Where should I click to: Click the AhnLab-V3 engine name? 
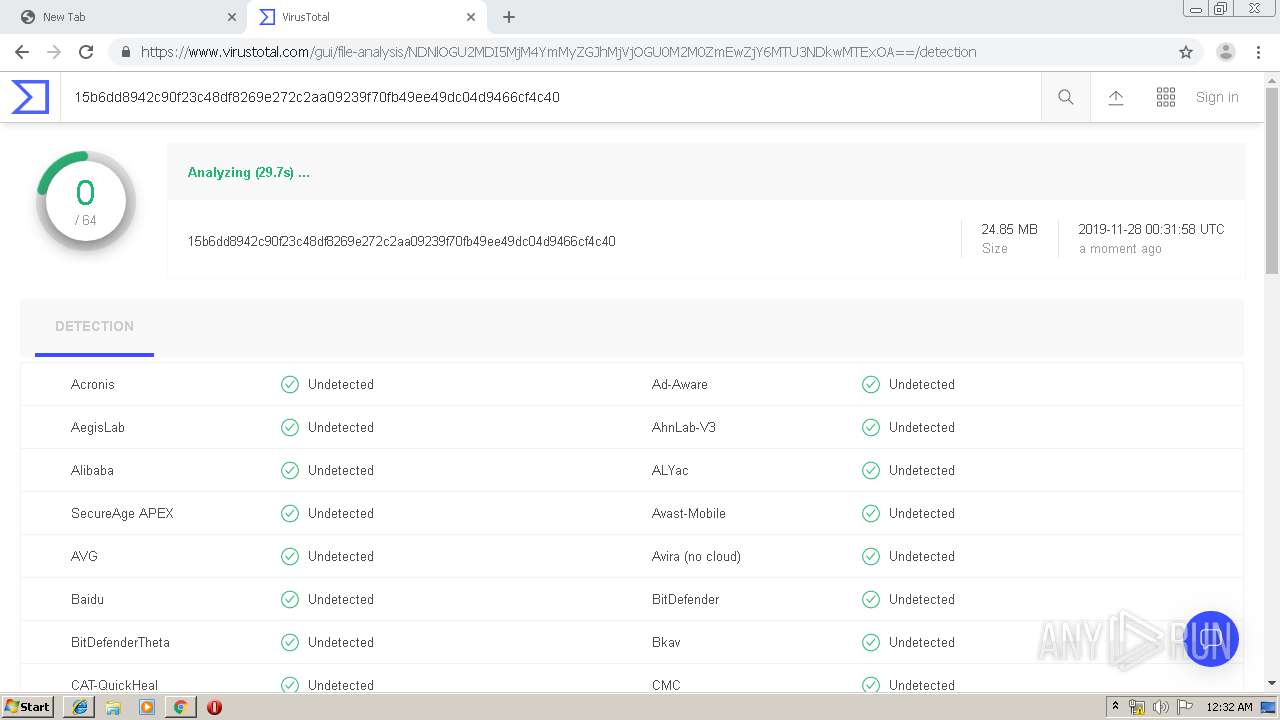[684, 427]
